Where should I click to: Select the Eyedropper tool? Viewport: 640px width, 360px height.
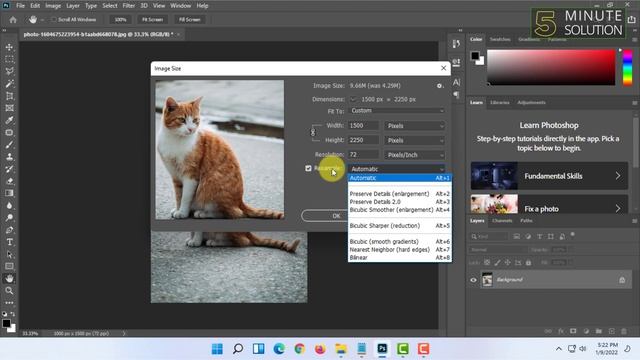(x=9, y=120)
